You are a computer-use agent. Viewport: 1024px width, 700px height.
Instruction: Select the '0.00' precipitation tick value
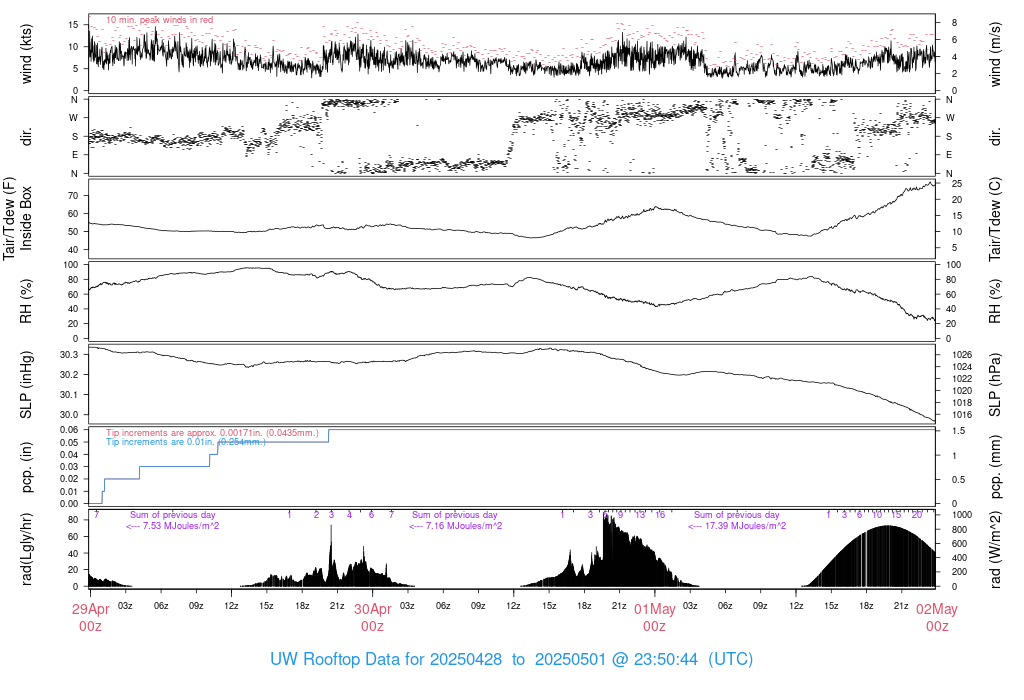pos(69,504)
